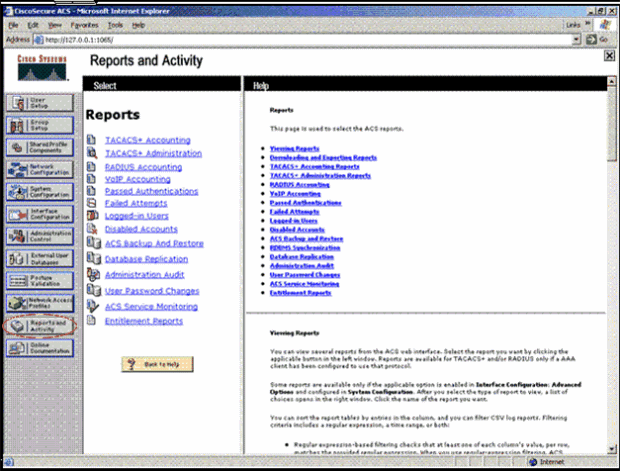Click the icon beside User Password Changes
Image resolution: width=620 pixels, height=471 pixels.
click(94, 290)
